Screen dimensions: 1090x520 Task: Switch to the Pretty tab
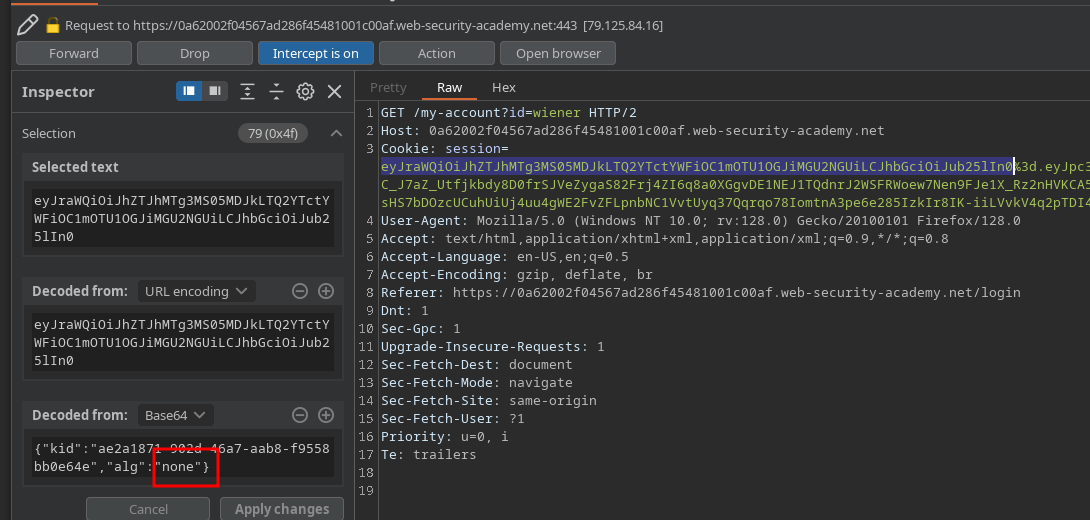pos(388,88)
